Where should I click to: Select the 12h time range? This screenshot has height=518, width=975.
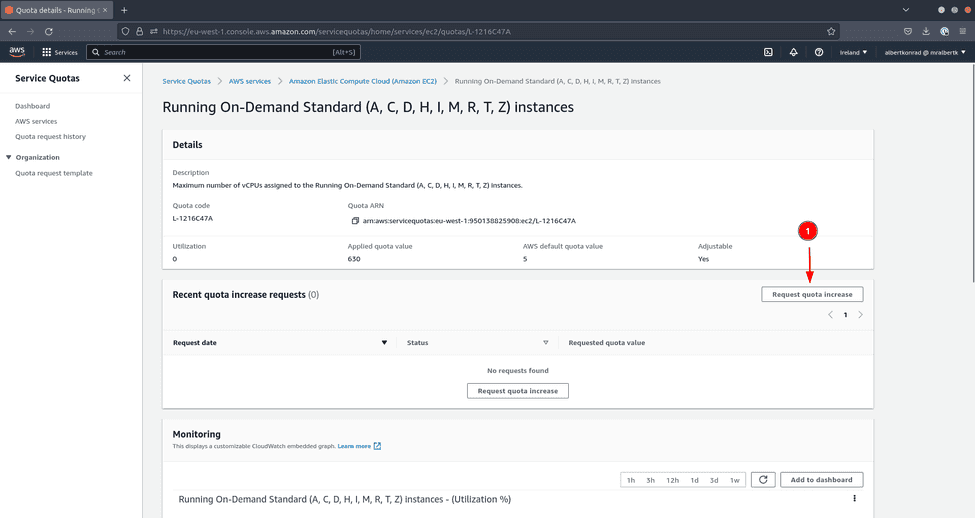(673, 480)
